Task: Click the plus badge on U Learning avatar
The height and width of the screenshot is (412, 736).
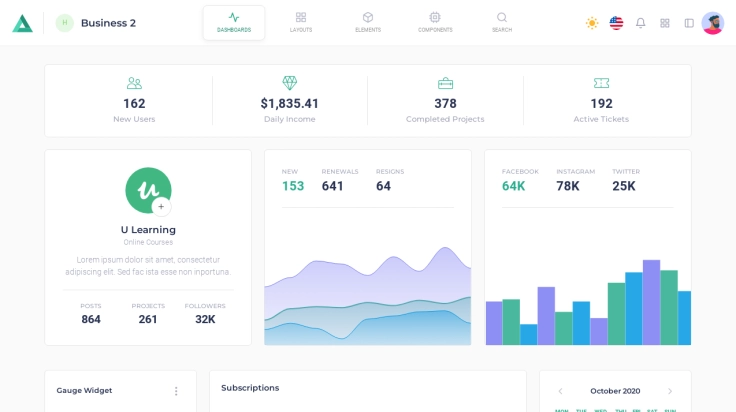Action: [x=161, y=207]
